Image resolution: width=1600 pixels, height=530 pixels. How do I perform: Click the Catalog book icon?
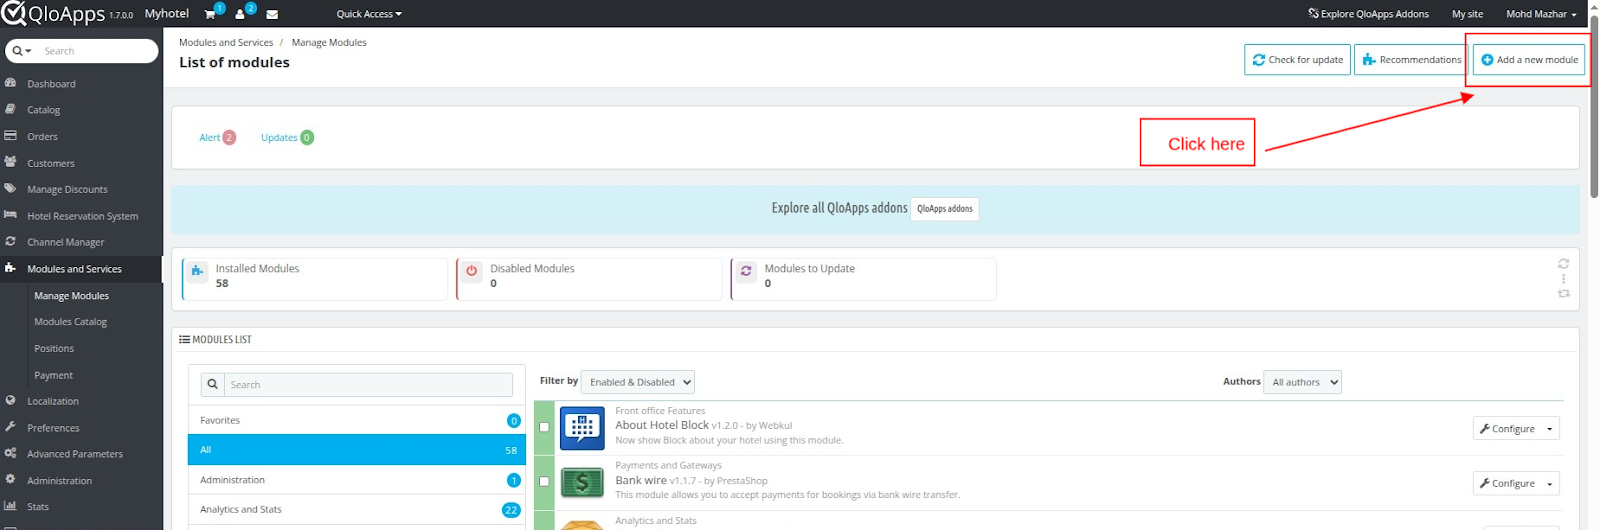10,109
